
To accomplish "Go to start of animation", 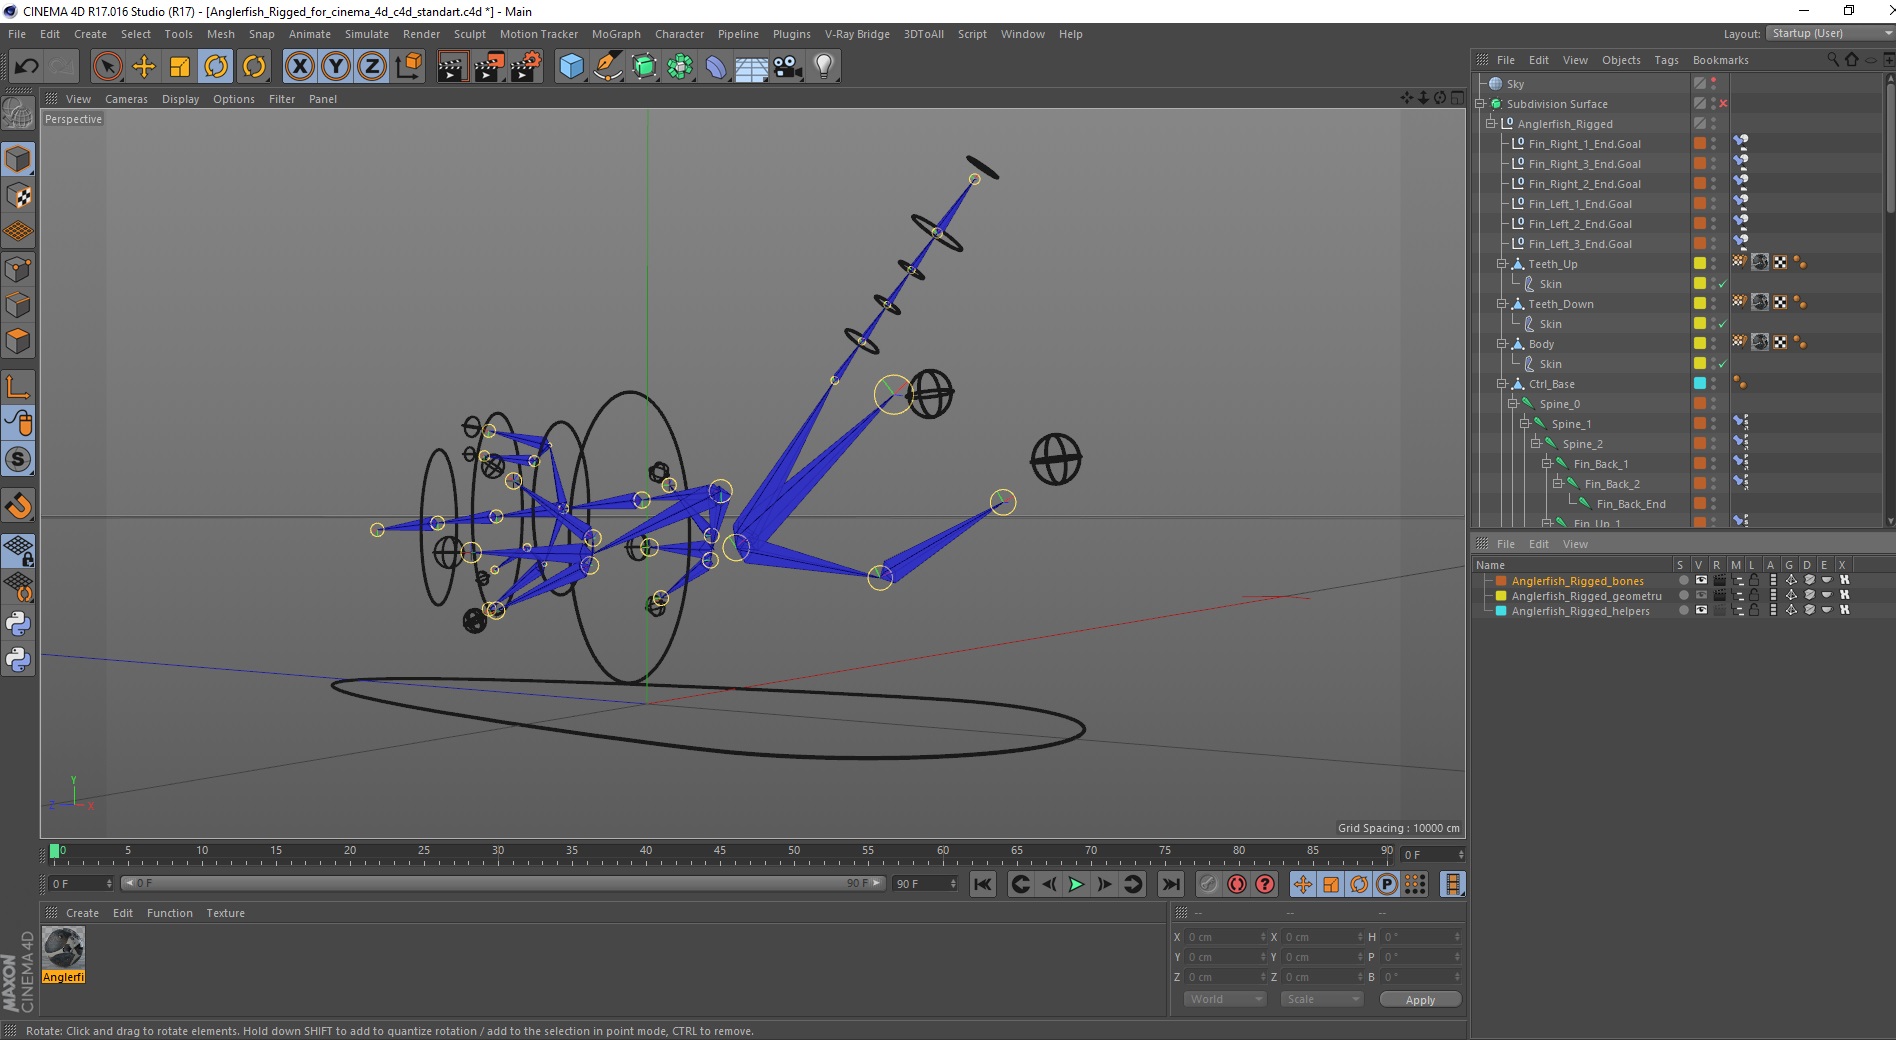I will (983, 884).
